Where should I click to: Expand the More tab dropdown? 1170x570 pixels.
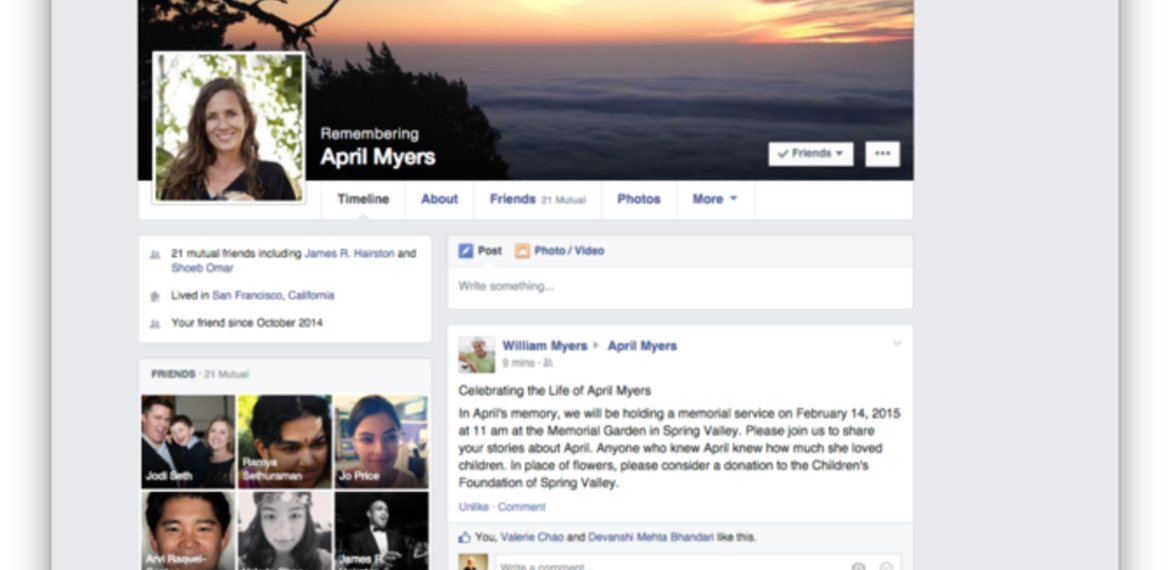pos(714,199)
